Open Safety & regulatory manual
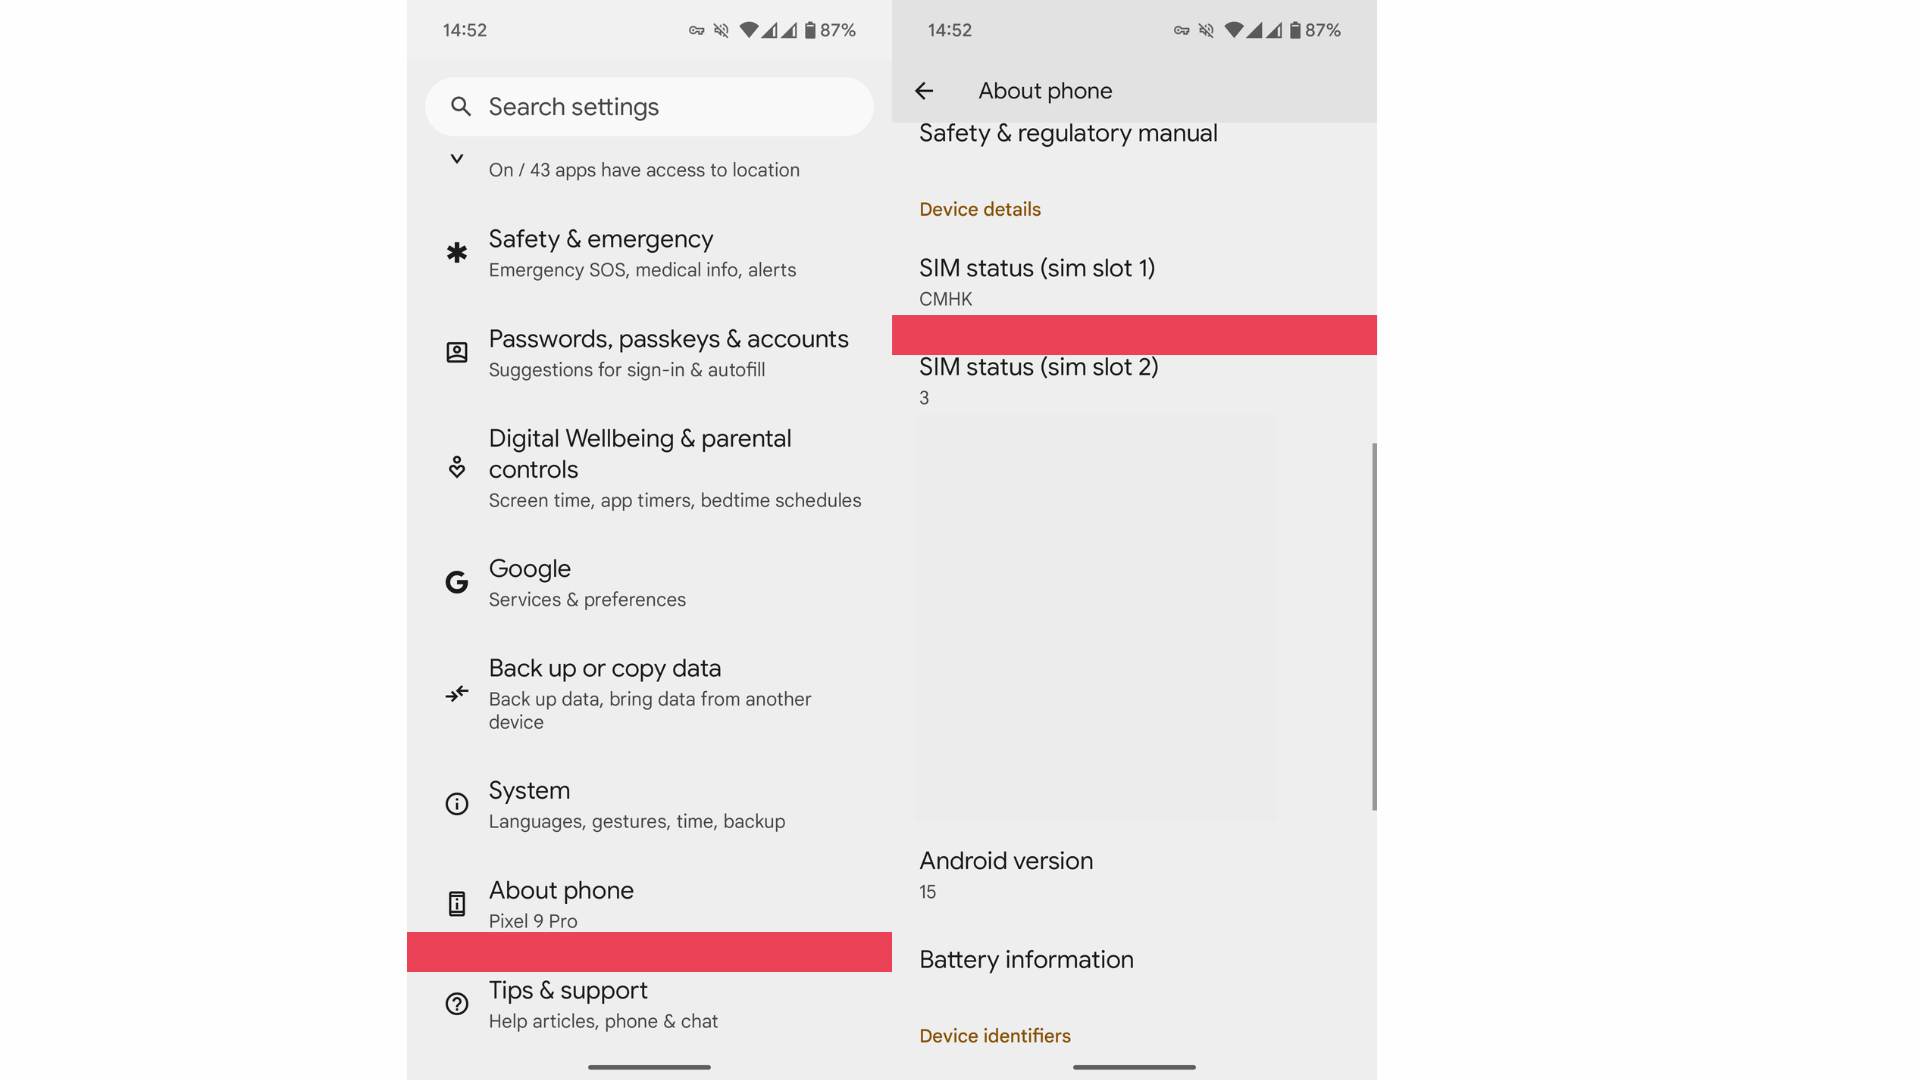The height and width of the screenshot is (1080, 1920). 1068,134
